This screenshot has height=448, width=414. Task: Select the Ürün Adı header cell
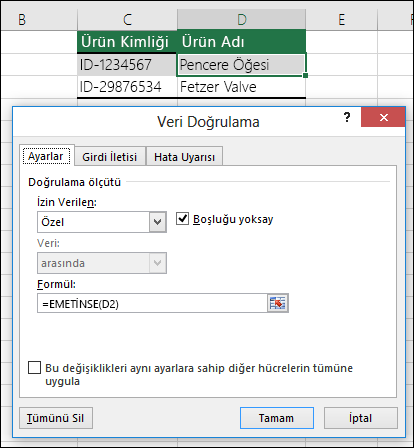click(x=241, y=42)
